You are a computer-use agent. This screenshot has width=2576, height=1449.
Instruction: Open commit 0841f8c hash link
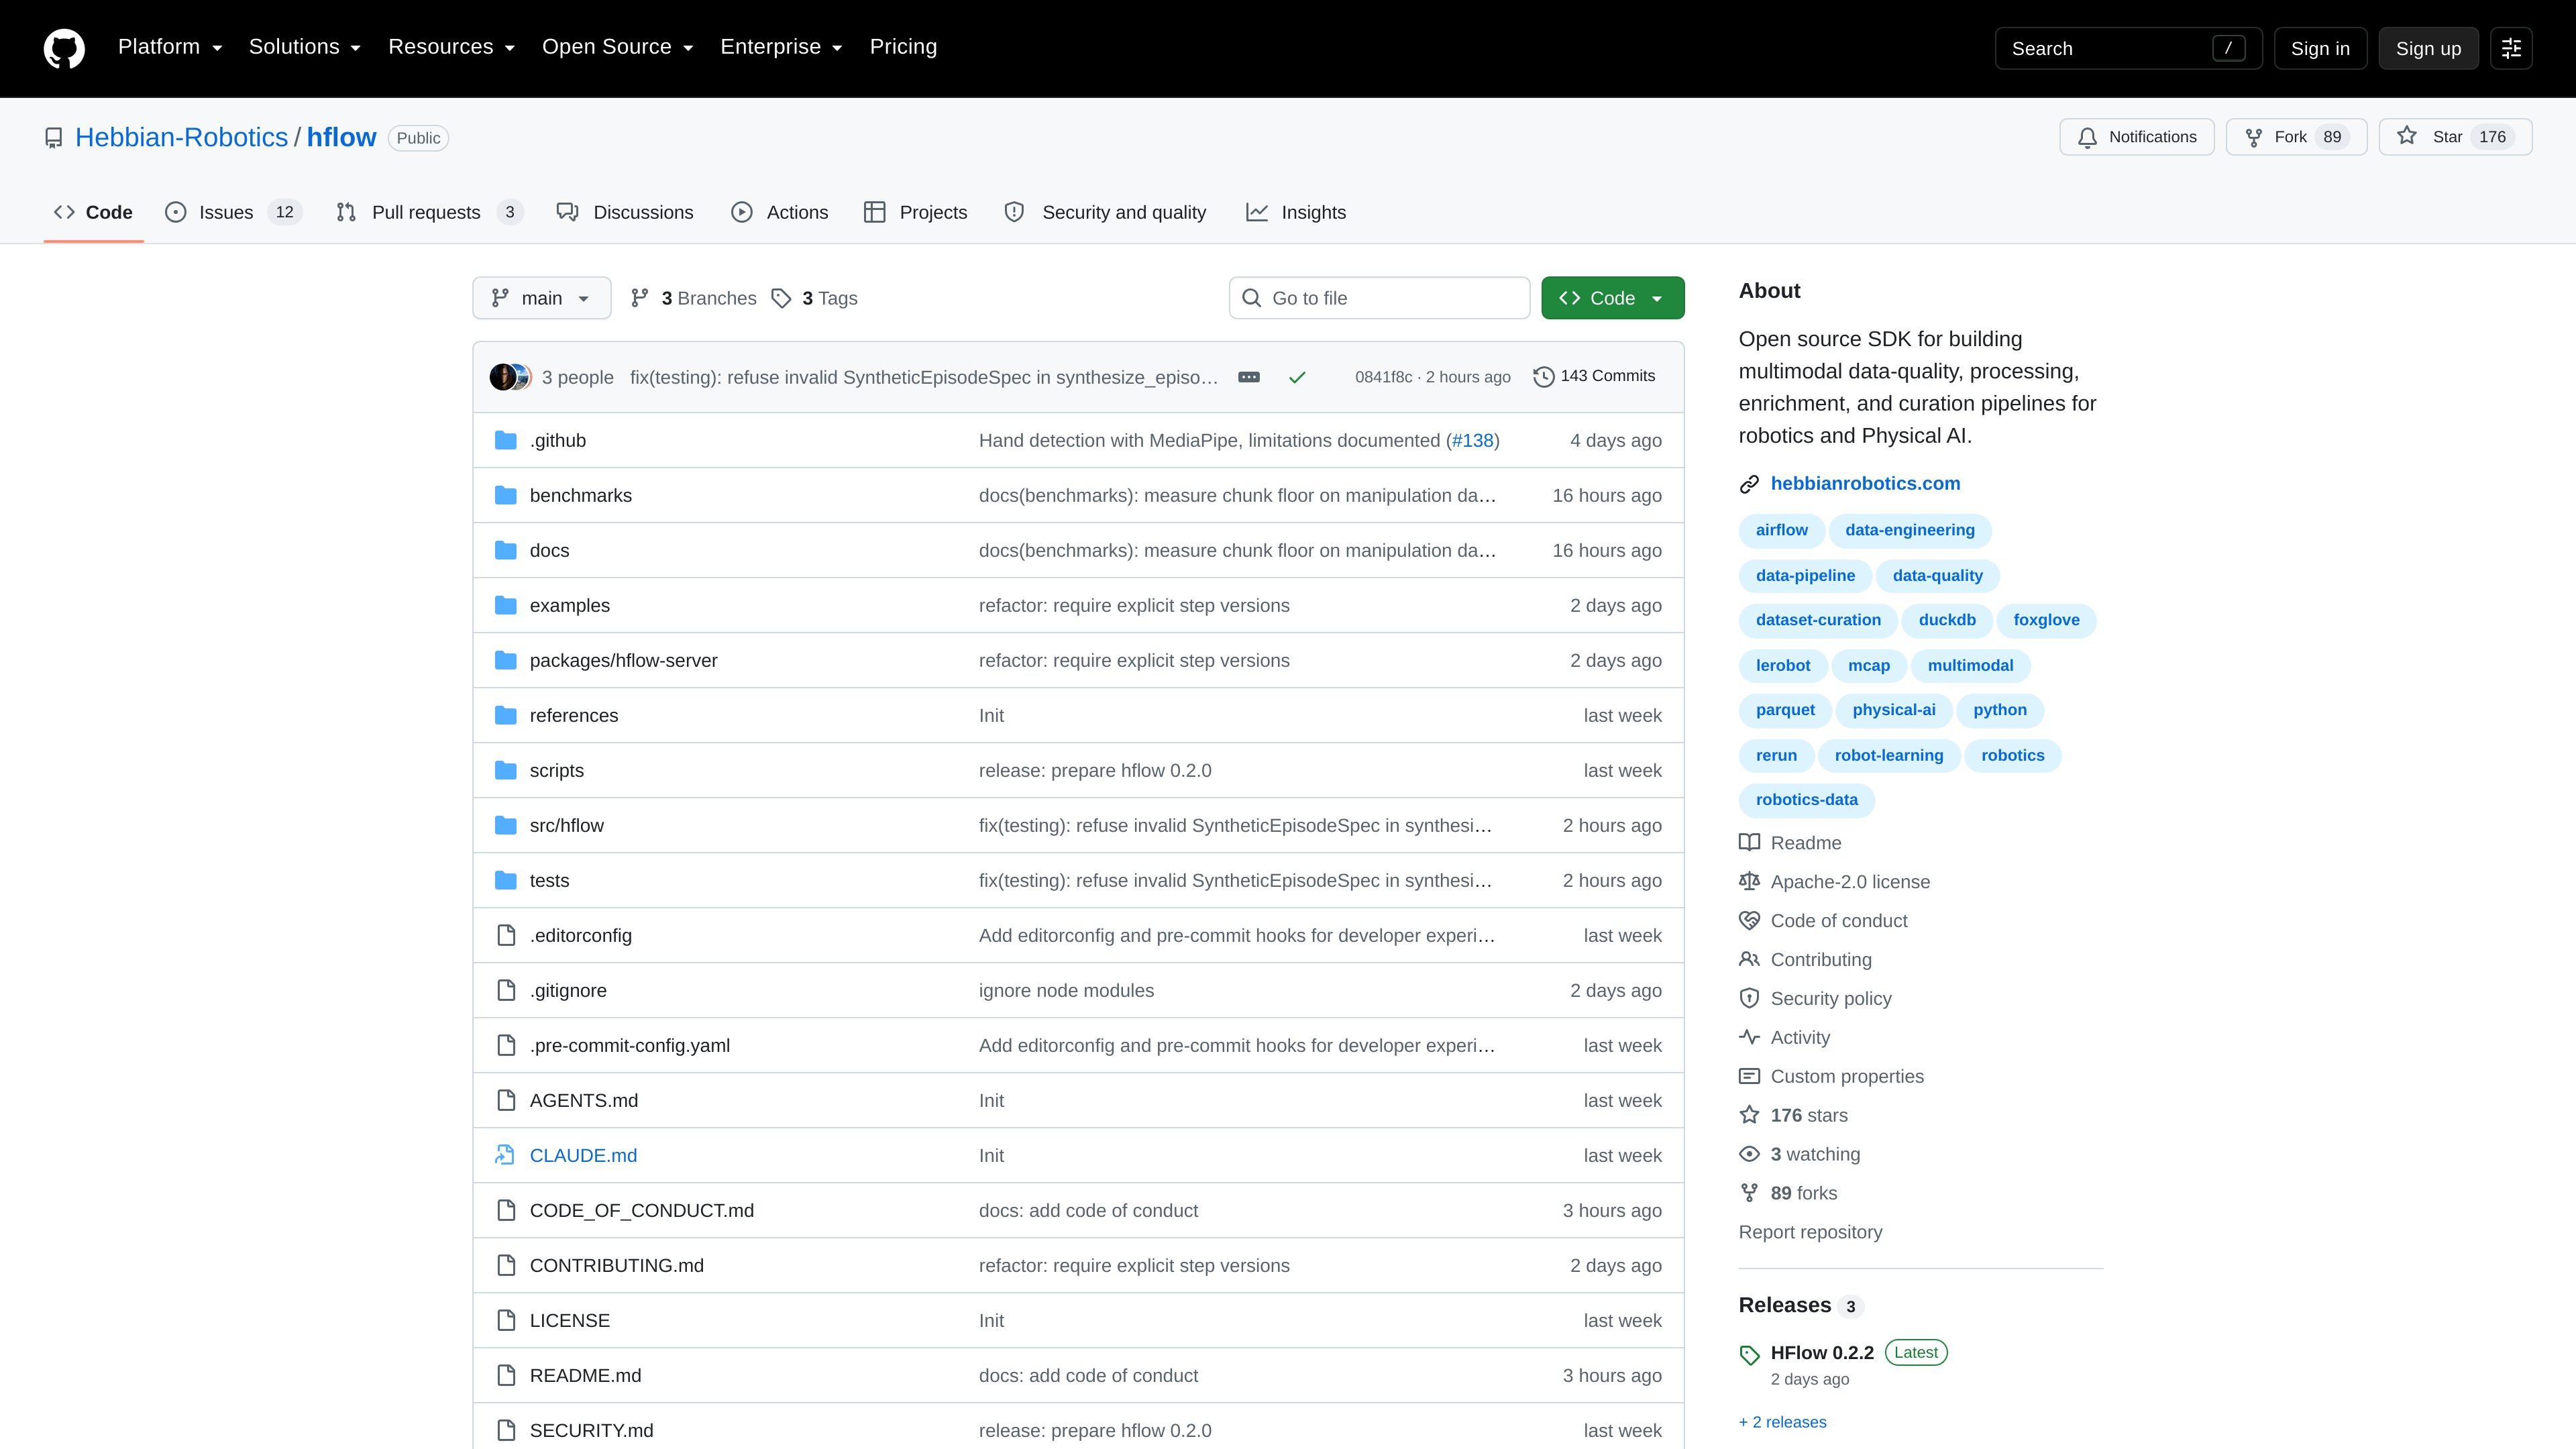click(x=1383, y=377)
